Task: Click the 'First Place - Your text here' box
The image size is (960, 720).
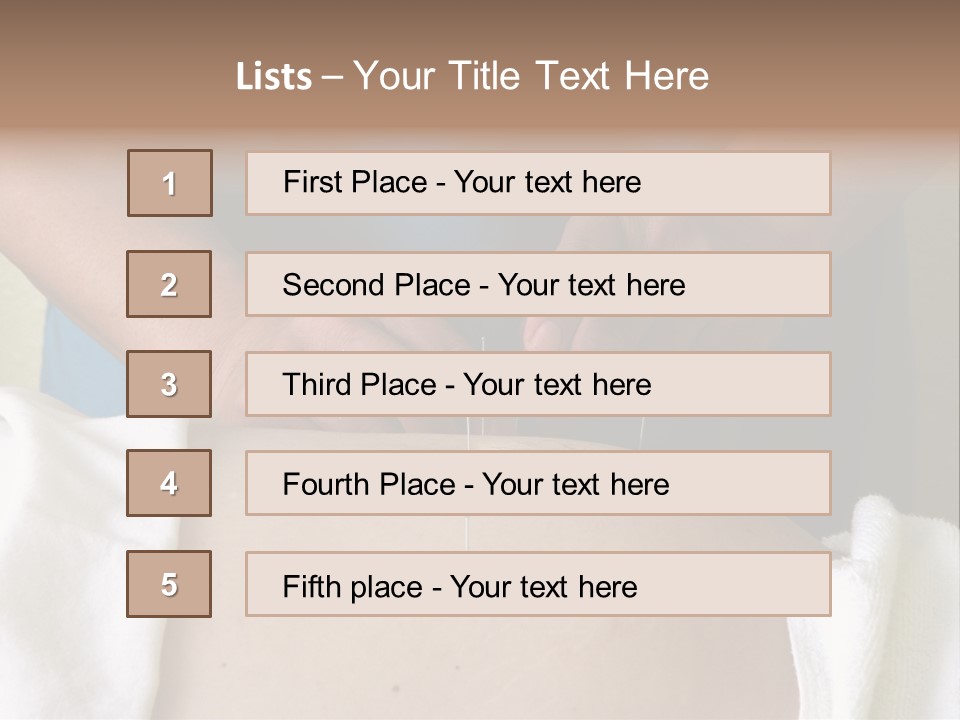Action: (538, 183)
